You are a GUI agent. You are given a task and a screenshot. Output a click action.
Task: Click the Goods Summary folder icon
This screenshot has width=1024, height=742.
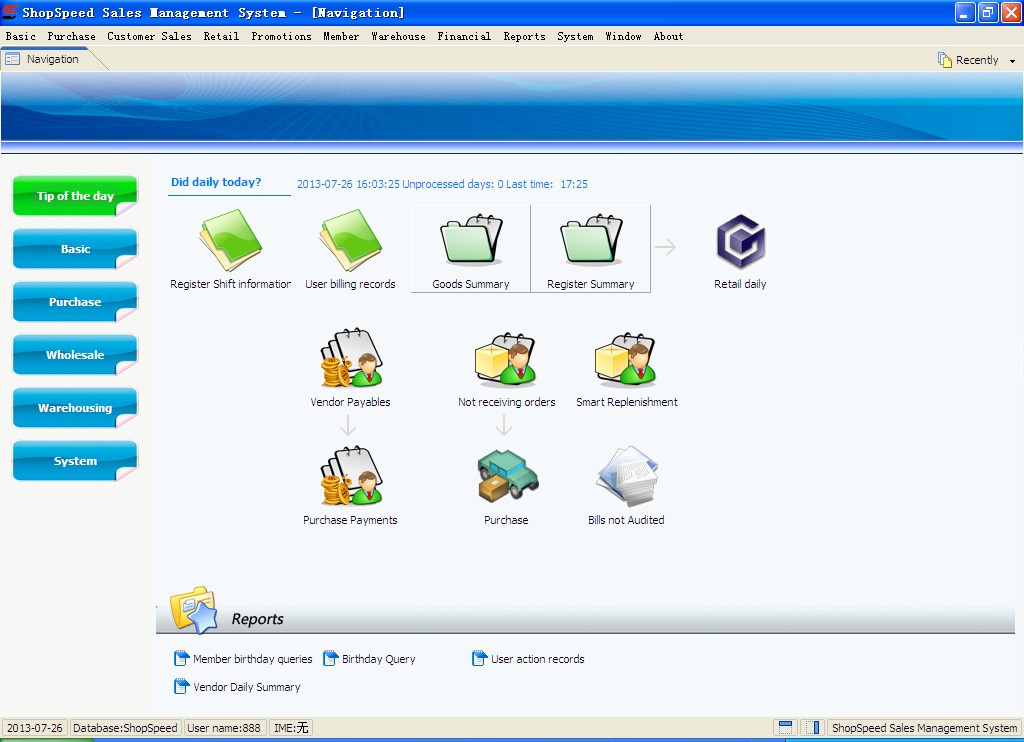point(471,242)
